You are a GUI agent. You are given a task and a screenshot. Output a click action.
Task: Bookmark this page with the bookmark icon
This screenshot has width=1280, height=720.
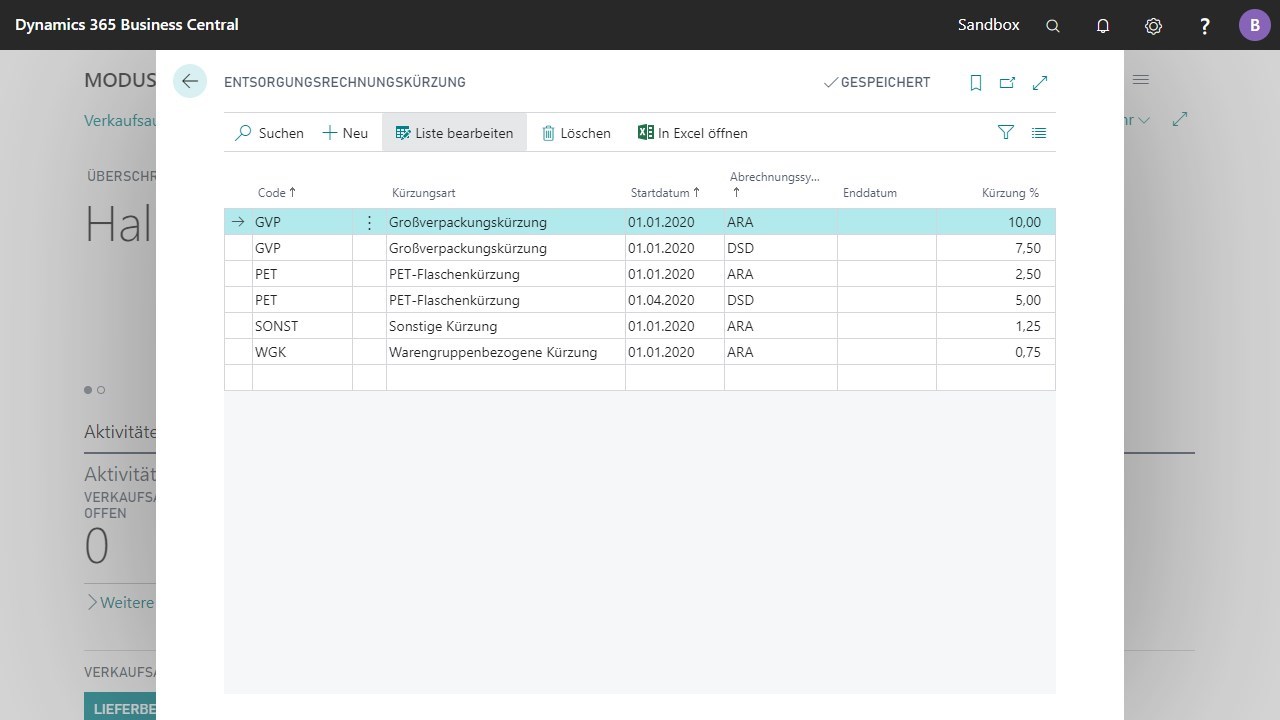(x=976, y=83)
